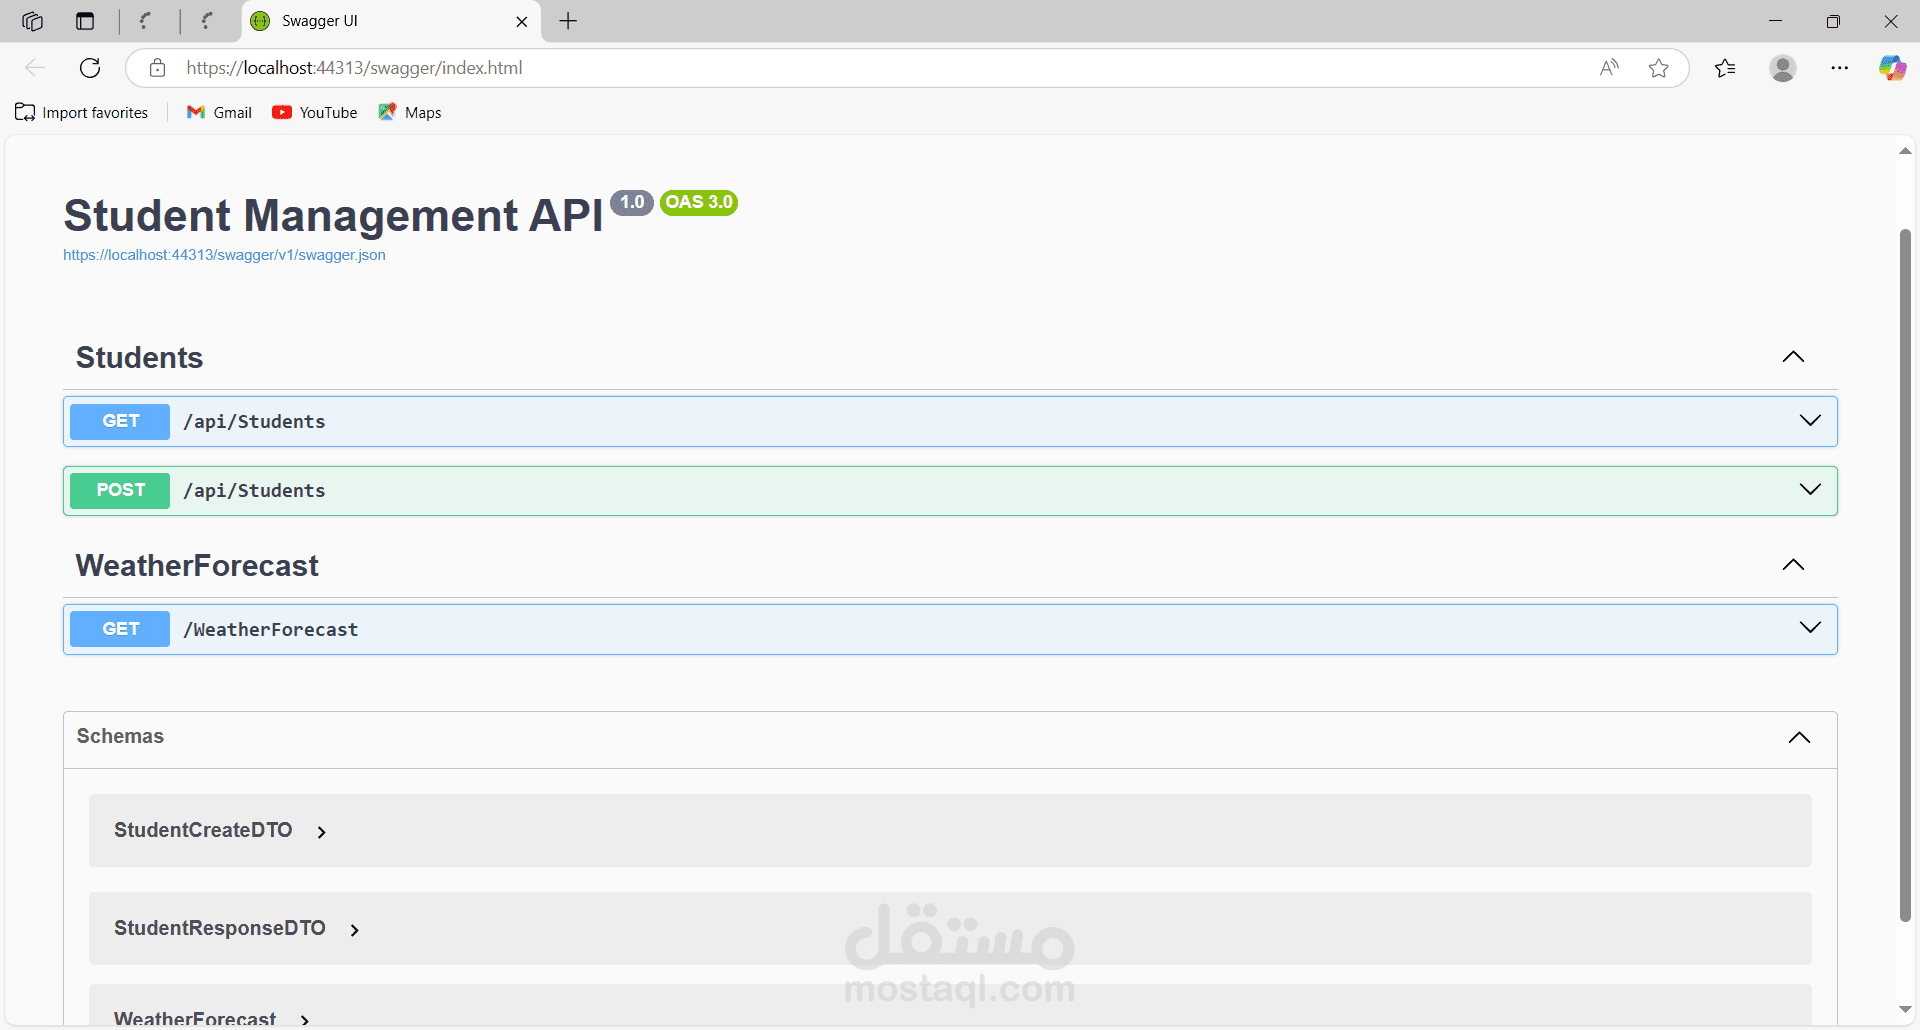This screenshot has width=1920, height=1030.
Task: Go back to the previous page
Action: (x=35, y=68)
